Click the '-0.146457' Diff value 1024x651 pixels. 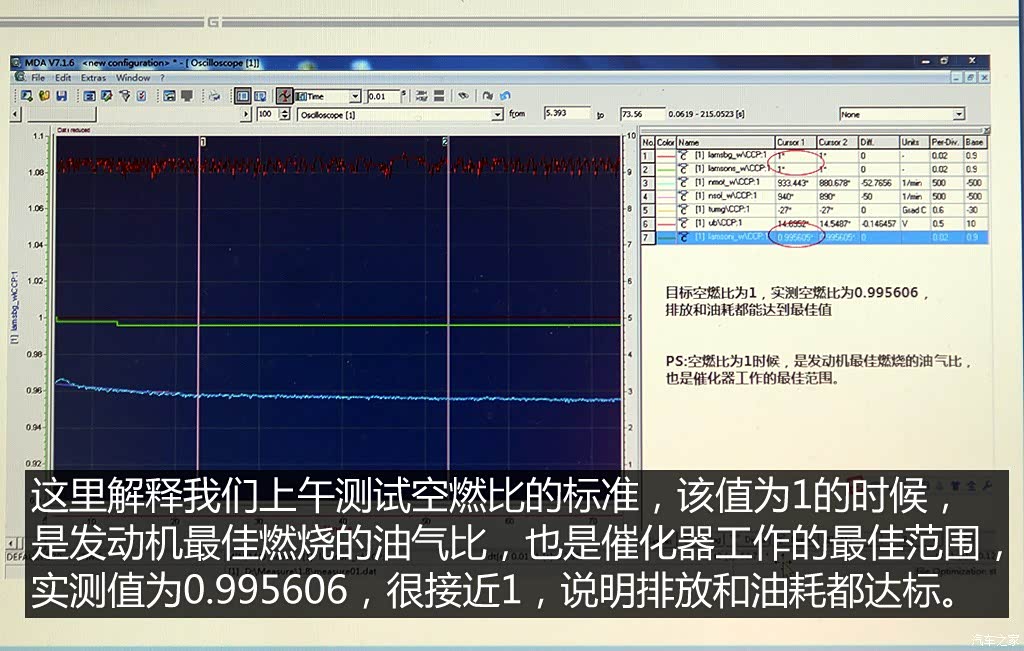878,223
